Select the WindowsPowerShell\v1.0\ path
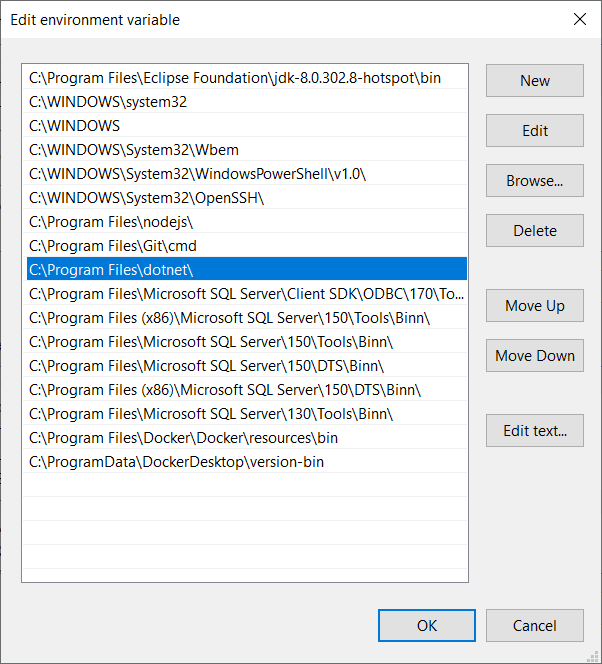602x664 pixels. click(x=247, y=174)
